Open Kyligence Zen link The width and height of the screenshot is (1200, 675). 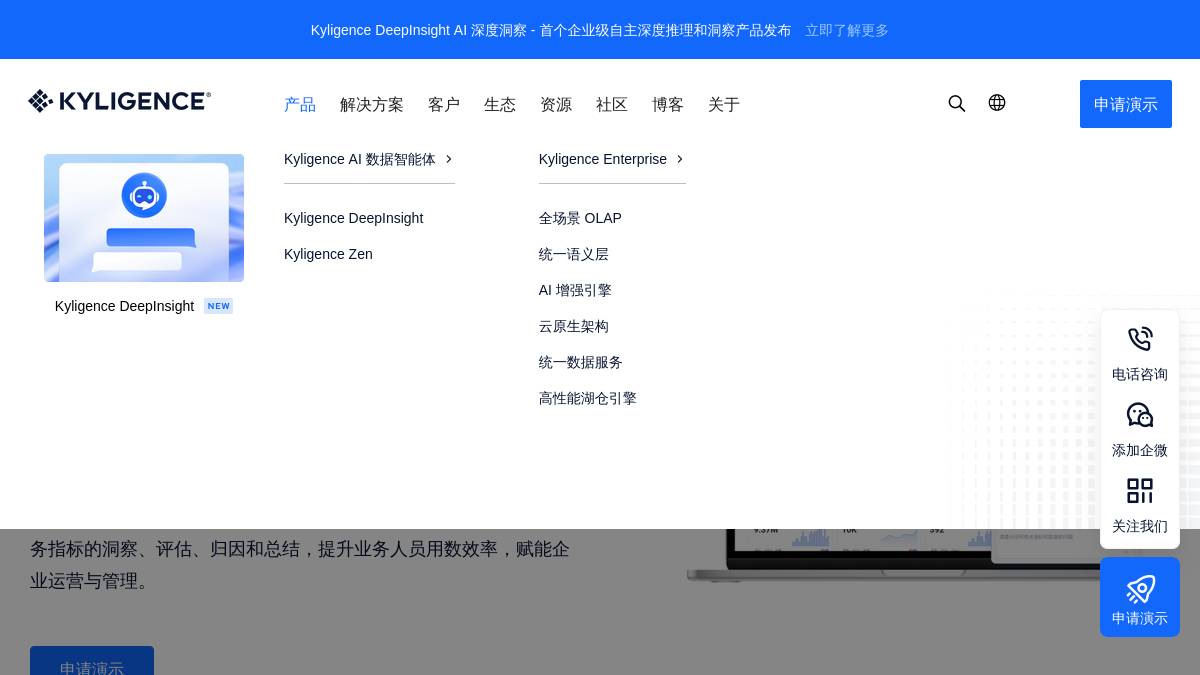point(328,254)
